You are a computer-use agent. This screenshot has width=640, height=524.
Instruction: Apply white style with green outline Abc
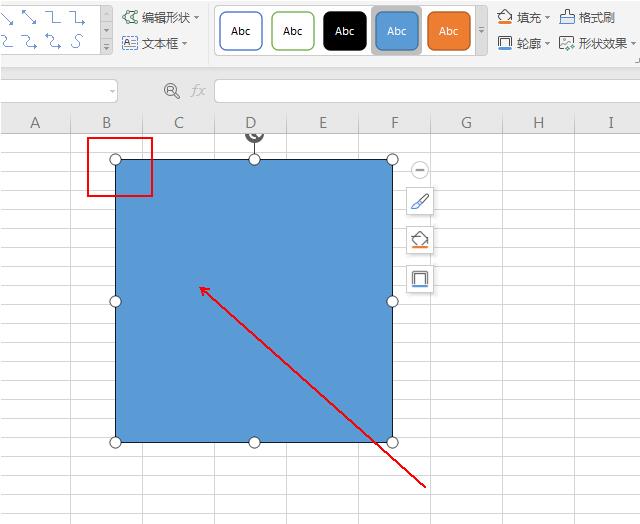[x=293, y=31]
